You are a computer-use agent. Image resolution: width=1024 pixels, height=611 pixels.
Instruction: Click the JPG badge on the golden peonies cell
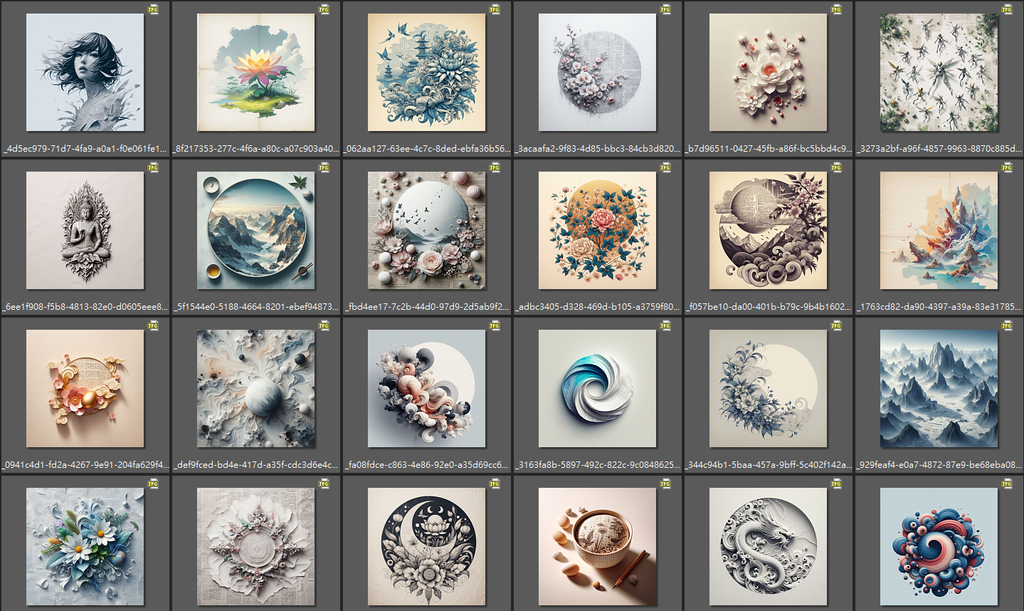coord(665,168)
